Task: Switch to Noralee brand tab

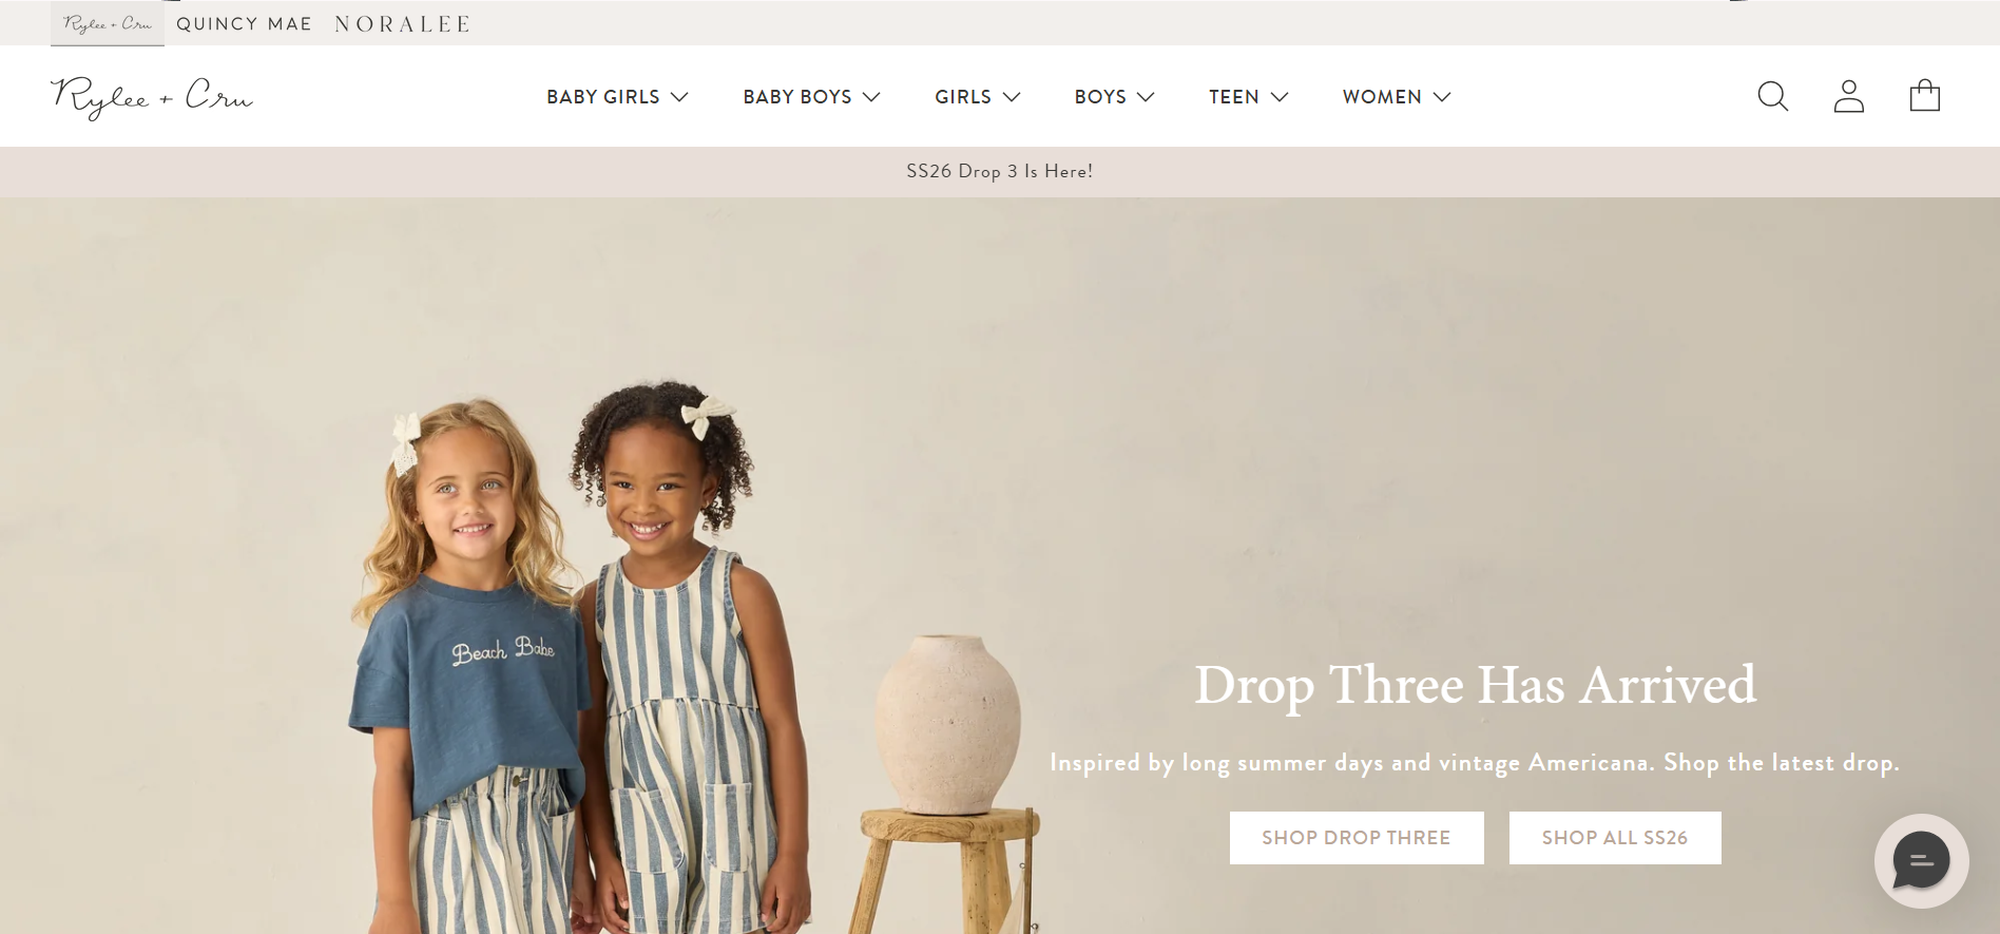Action: [402, 24]
